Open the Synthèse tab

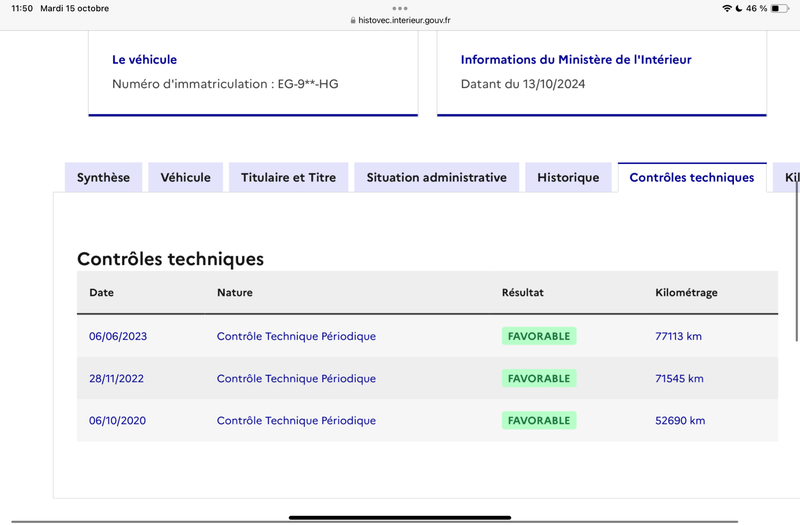pyautogui.click(x=103, y=178)
